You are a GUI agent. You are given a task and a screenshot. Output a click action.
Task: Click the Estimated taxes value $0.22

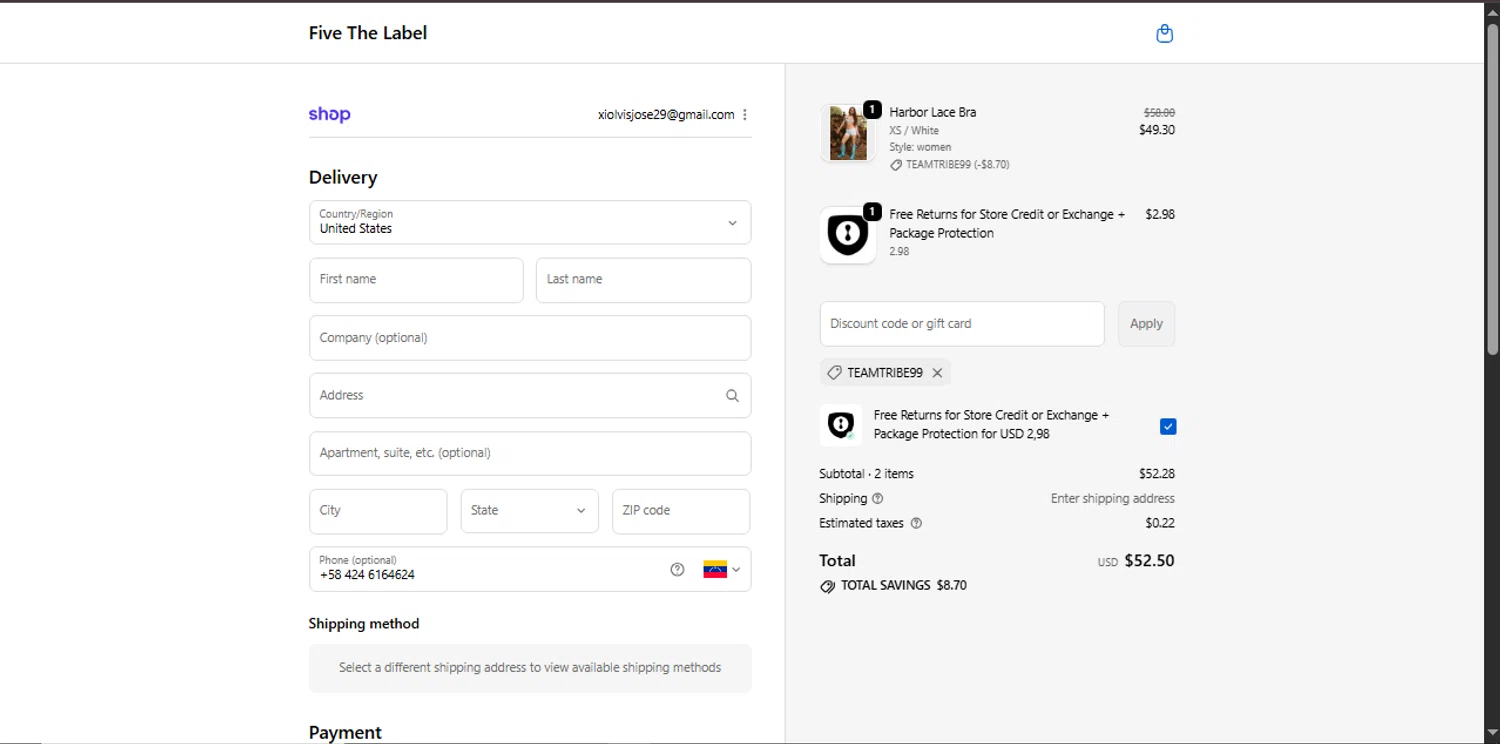point(1160,523)
